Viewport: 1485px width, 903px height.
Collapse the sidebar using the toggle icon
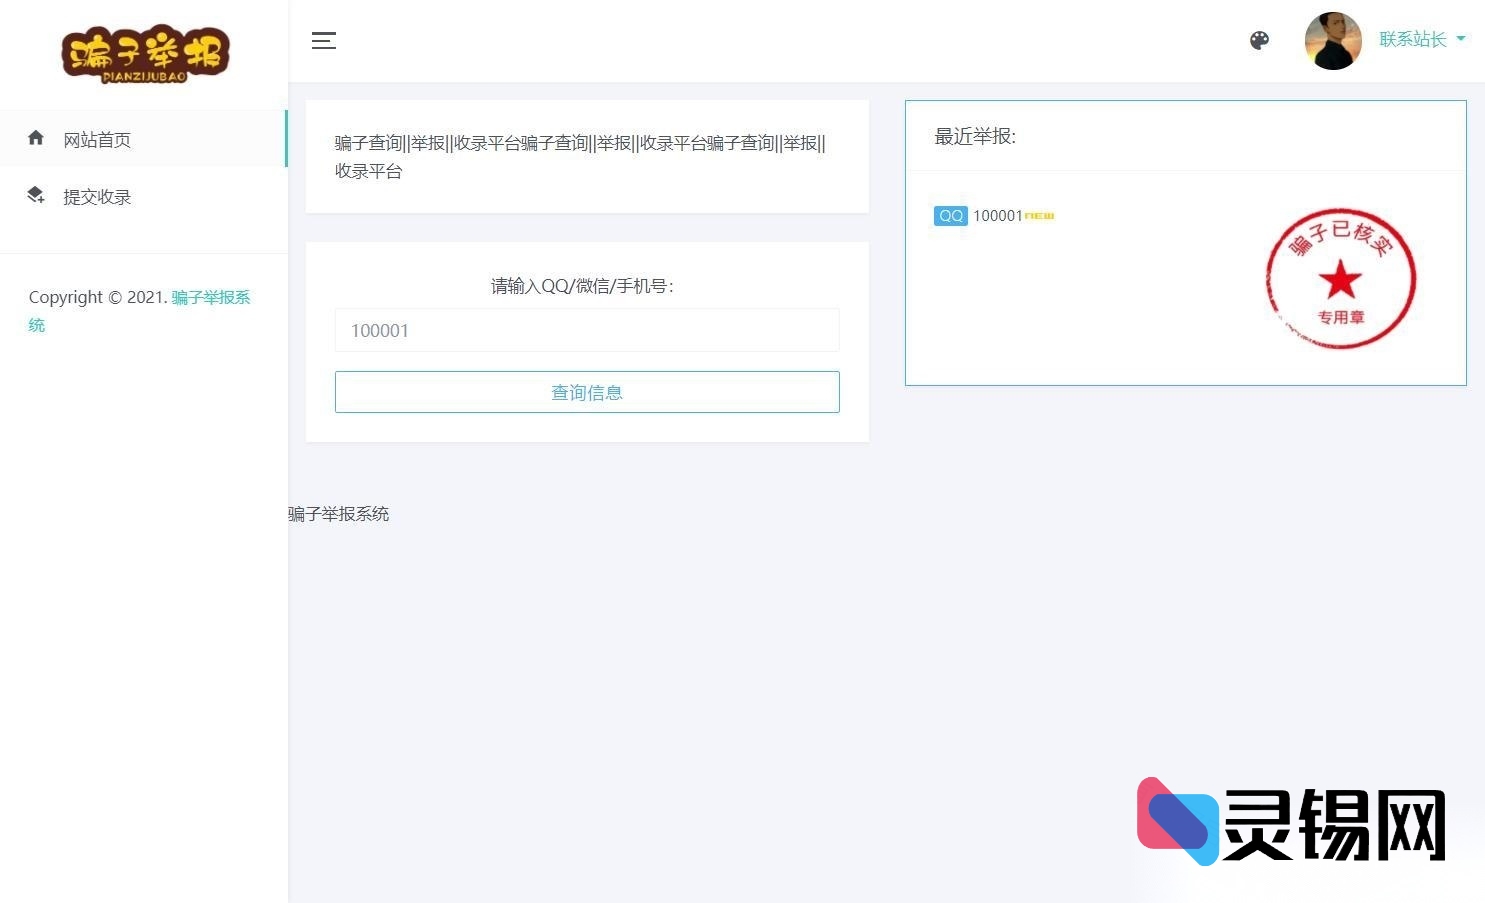[x=323, y=41]
